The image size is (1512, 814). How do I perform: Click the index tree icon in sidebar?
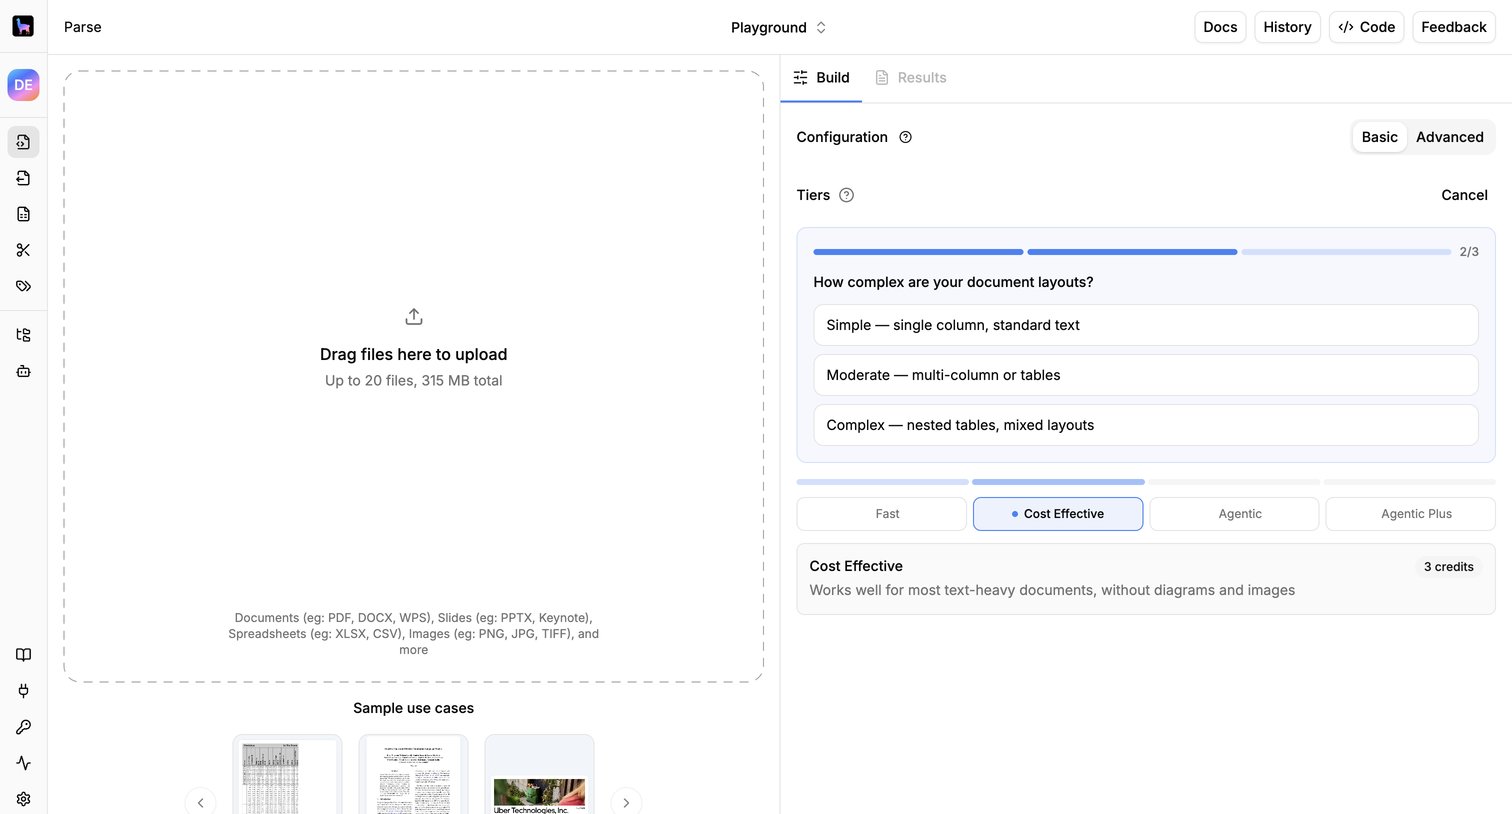pyautogui.click(x=23, y=335)
